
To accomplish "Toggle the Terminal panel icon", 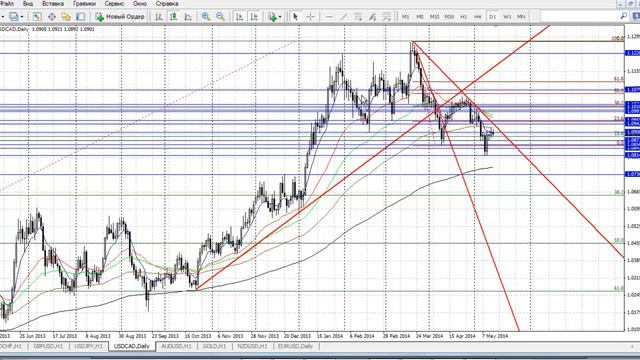I will tap(80, 17).
